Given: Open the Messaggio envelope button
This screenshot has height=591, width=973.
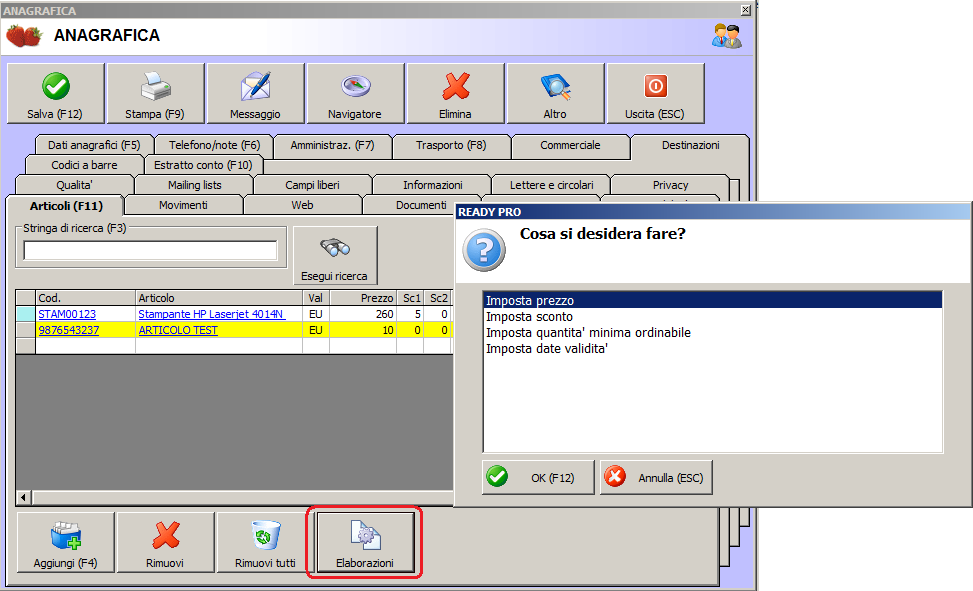Looking at the screenshot, I should (x=255, y=93).
